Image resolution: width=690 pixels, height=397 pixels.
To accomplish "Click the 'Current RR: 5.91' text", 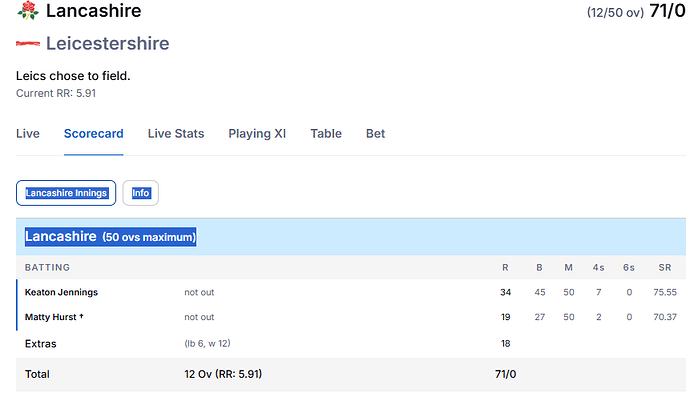I will pyautogui.click(x=56, y=93).
